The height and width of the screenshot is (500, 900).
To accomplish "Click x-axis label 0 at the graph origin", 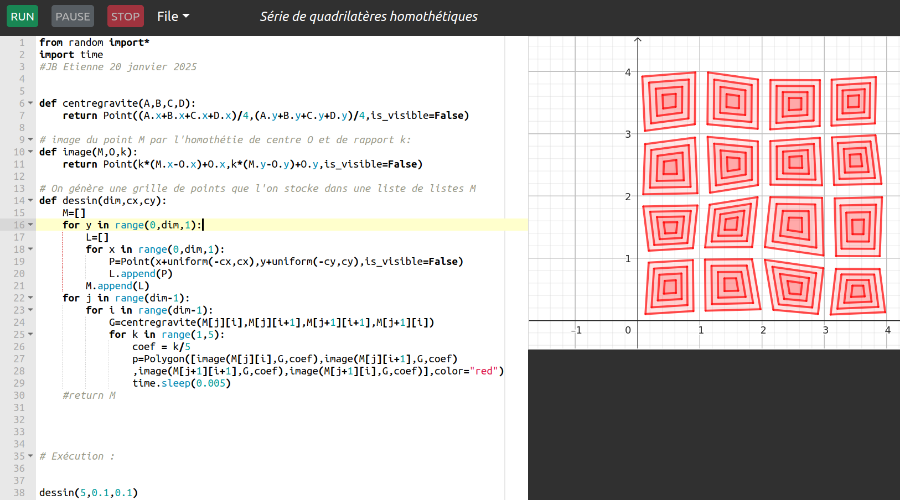I will coord(628,330).
